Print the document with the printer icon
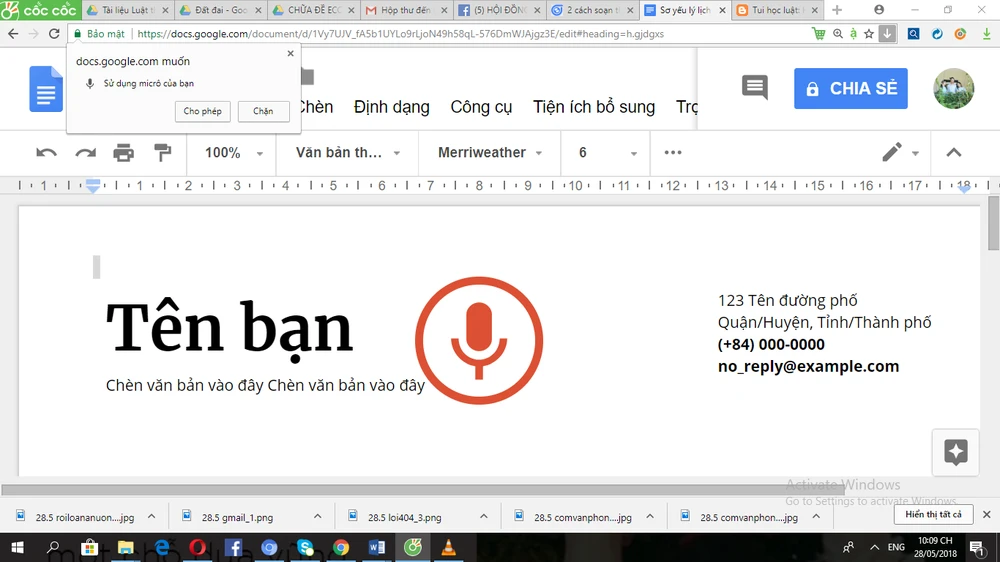 (x=123, y=153)
